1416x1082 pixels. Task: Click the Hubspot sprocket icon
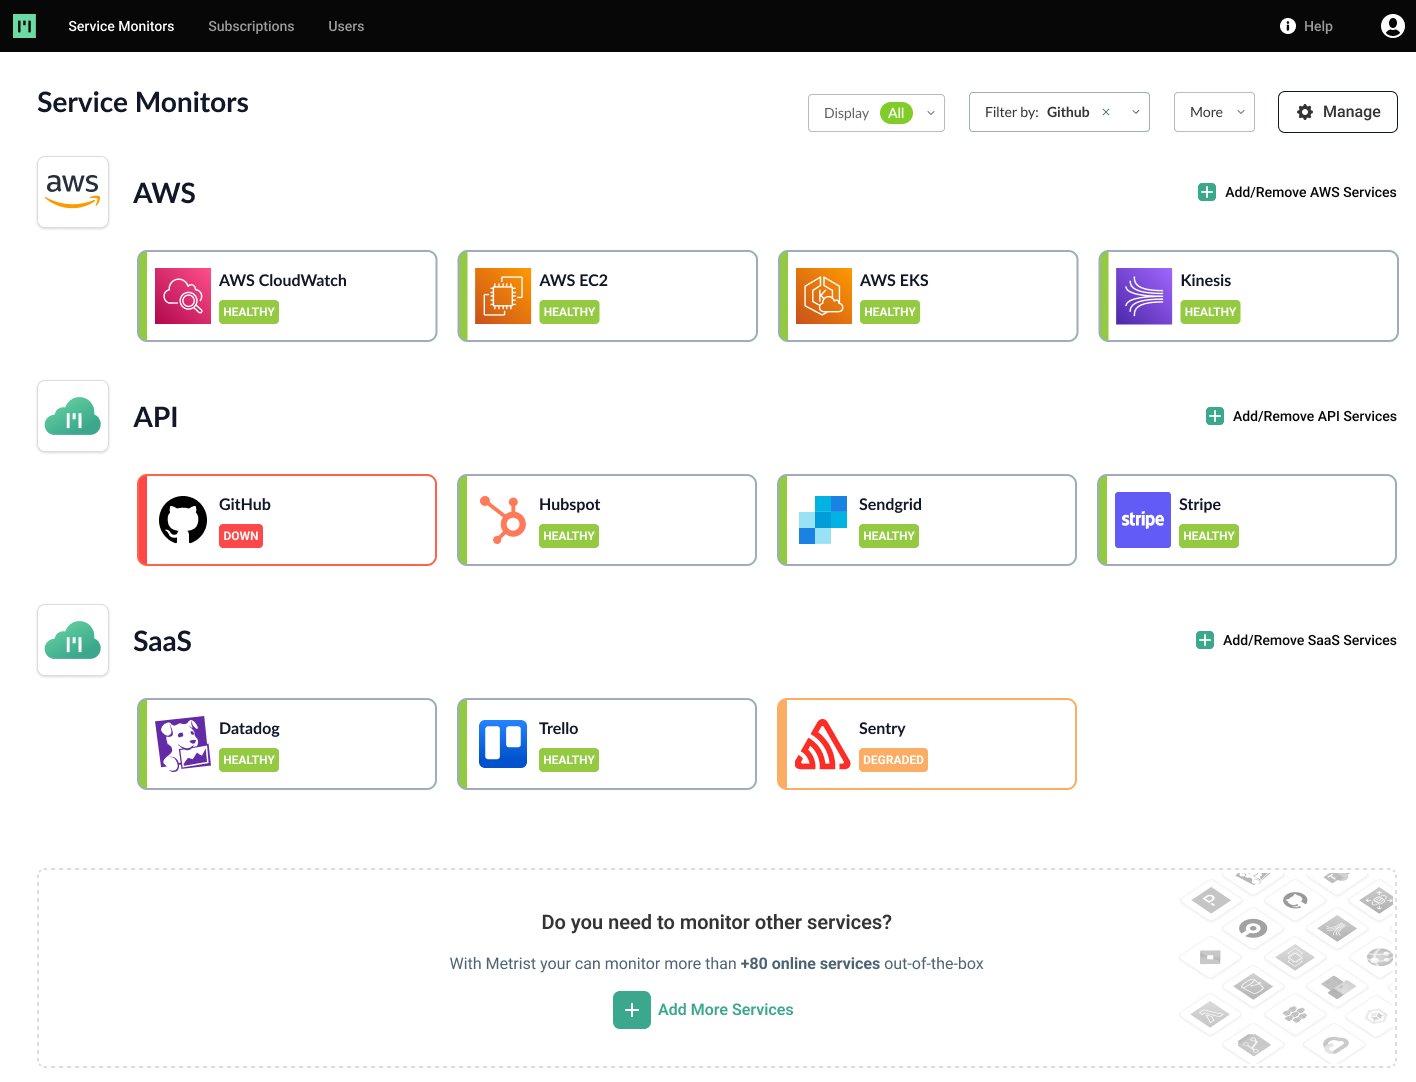point(503,520)
